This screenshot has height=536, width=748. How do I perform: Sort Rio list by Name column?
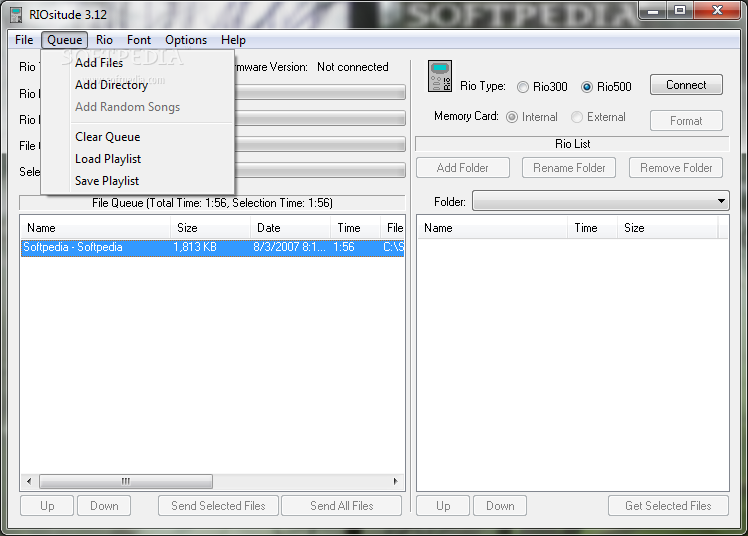click(x=492, y=228)
